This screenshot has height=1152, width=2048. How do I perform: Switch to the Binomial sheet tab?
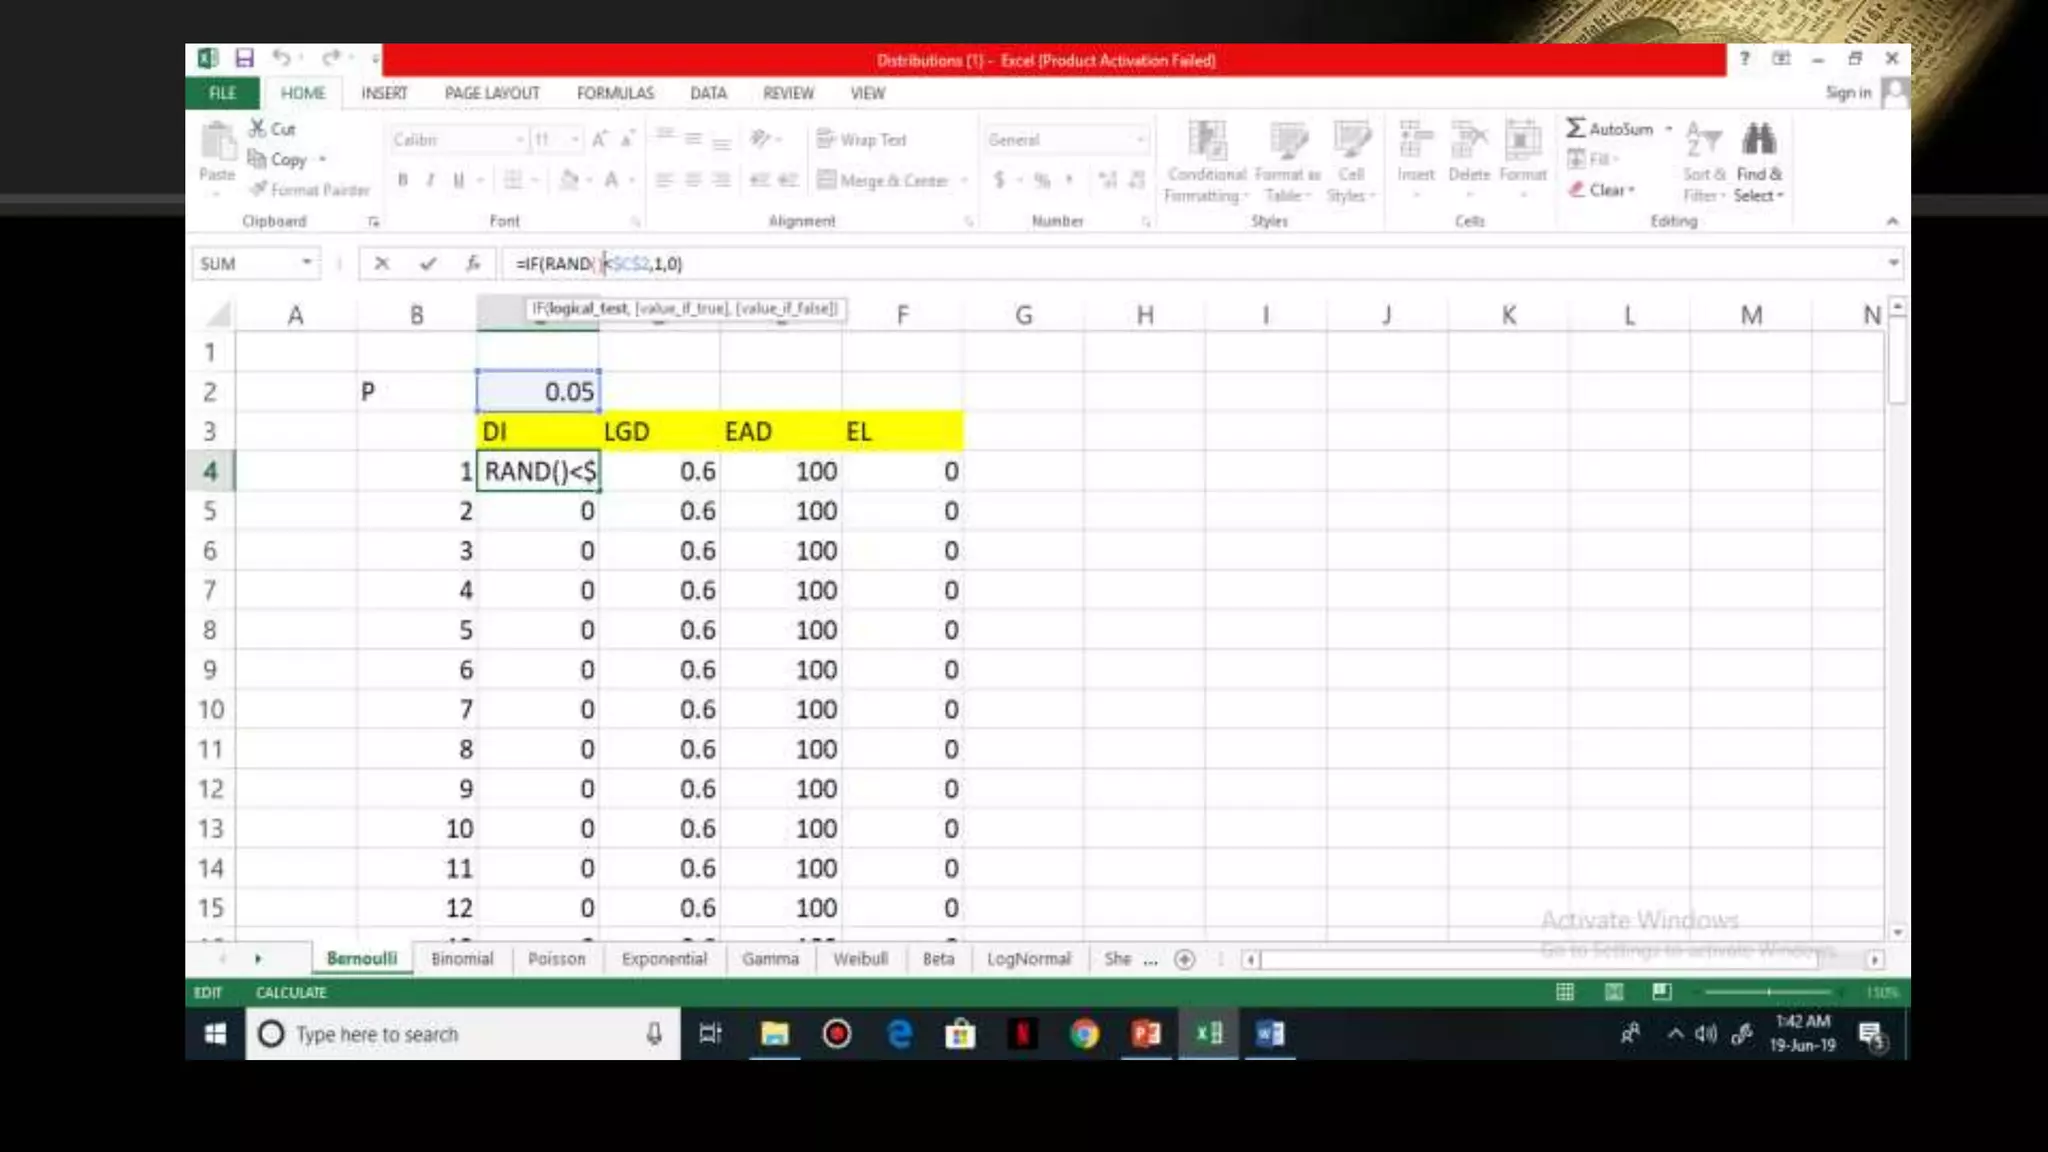462,959
